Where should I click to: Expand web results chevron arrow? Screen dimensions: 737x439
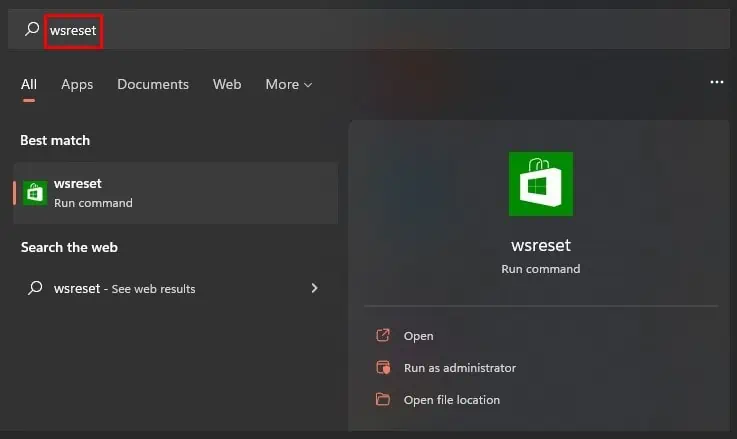pyautogui.click(x=314, y=288)
